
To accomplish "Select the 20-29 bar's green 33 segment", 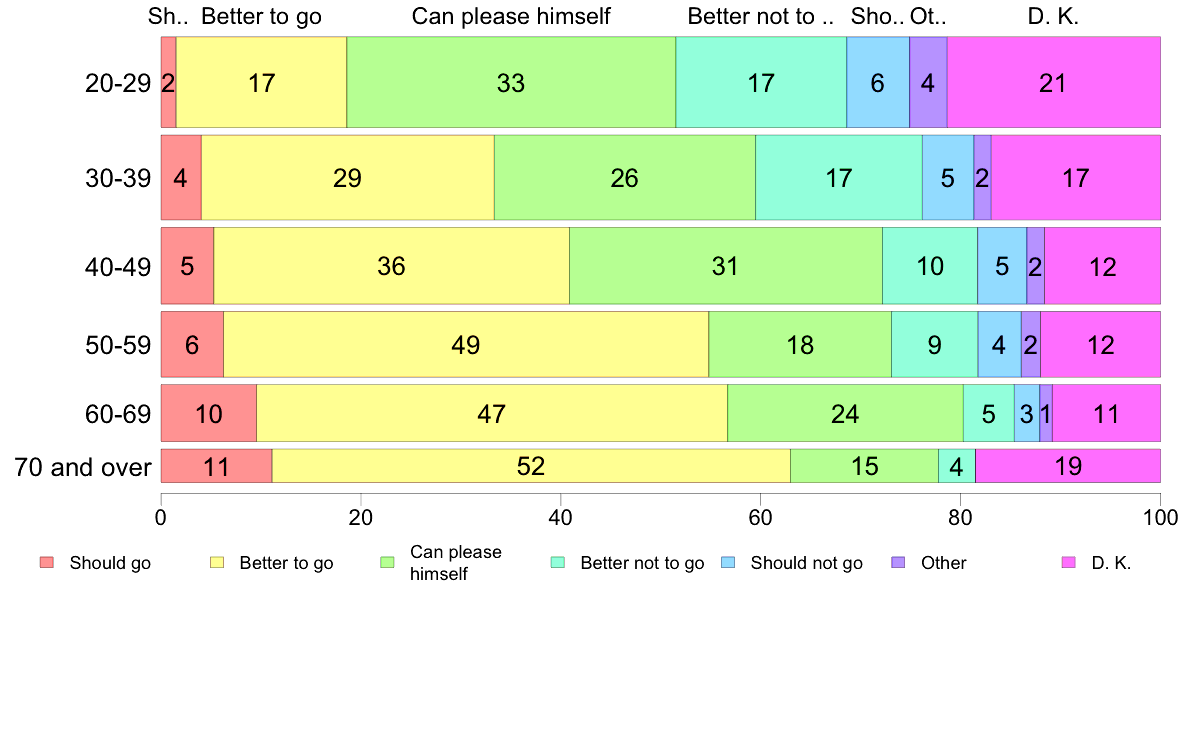I will (511, 83).
